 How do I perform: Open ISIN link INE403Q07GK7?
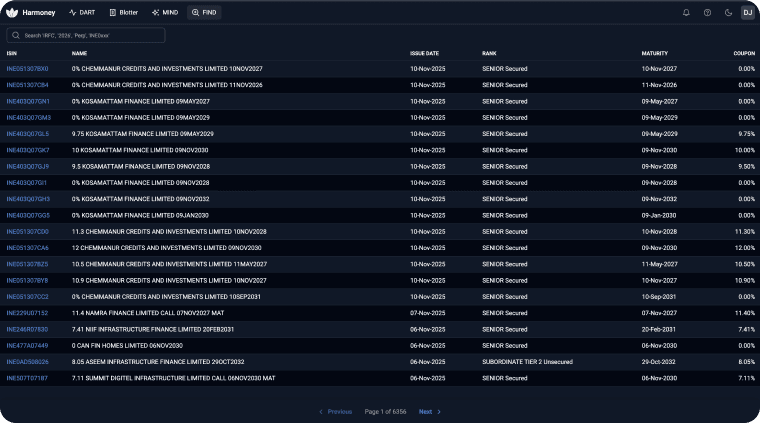[x=28, y=150]
